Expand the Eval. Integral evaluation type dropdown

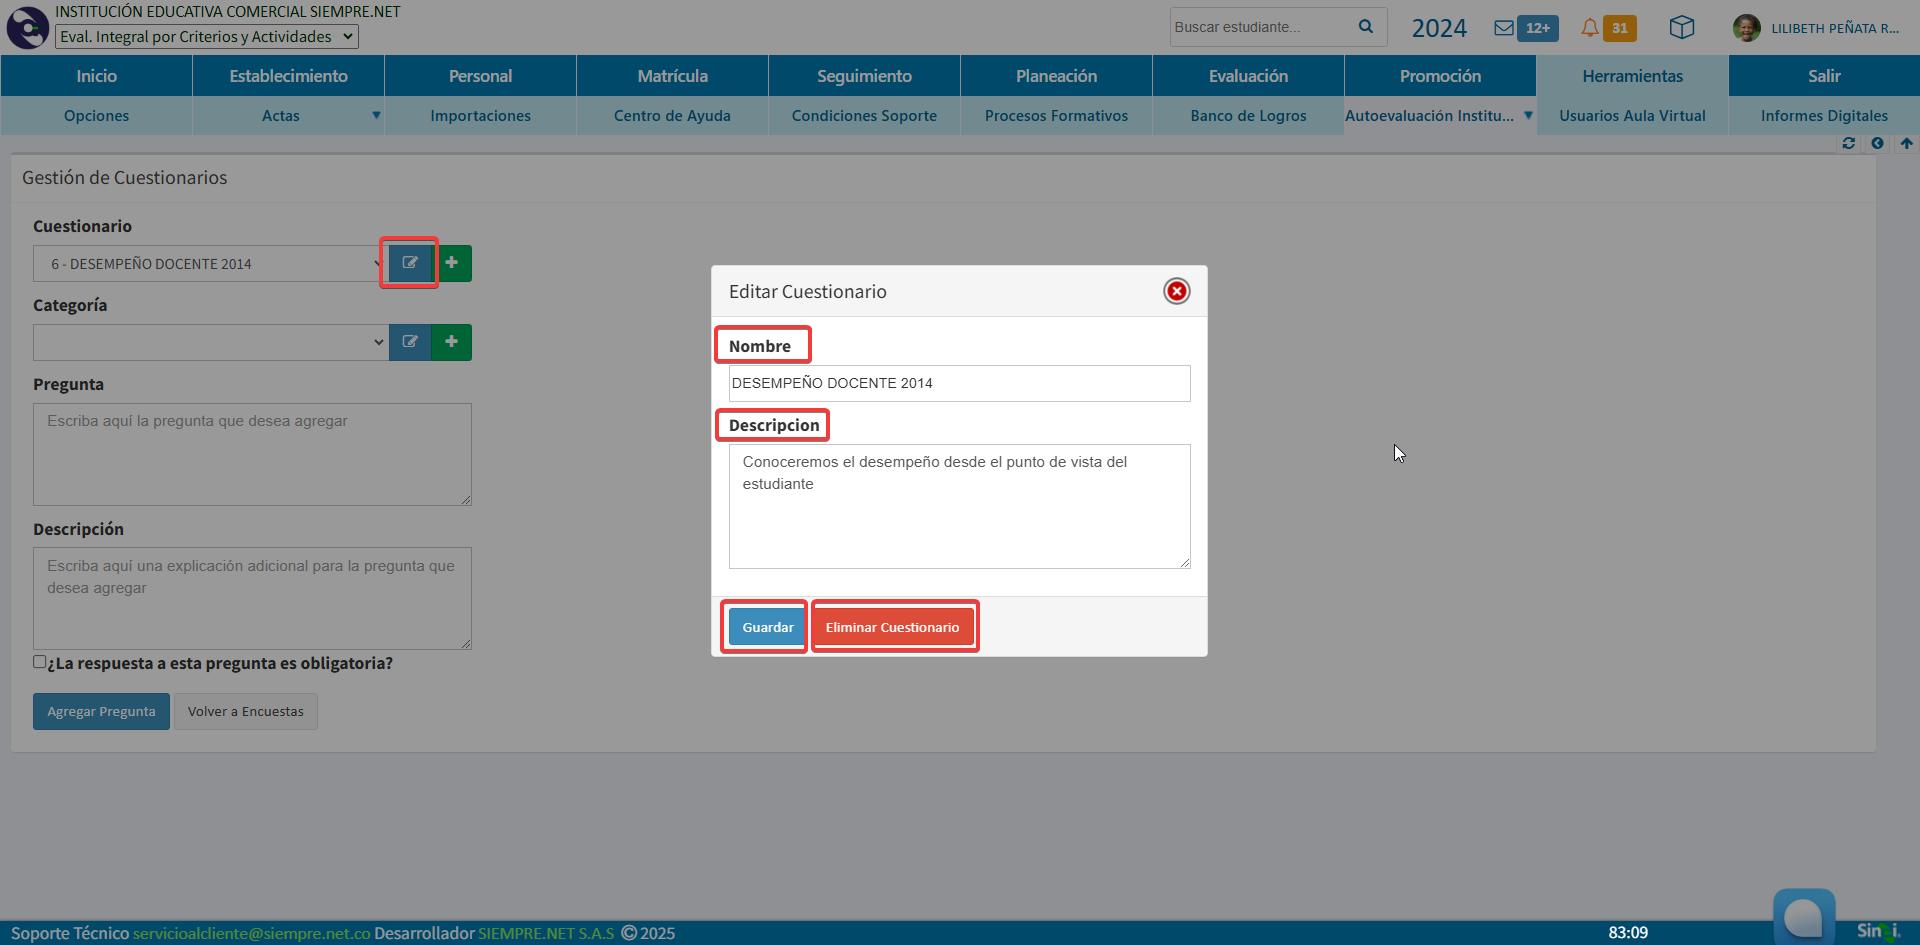(x=206, y=37)
